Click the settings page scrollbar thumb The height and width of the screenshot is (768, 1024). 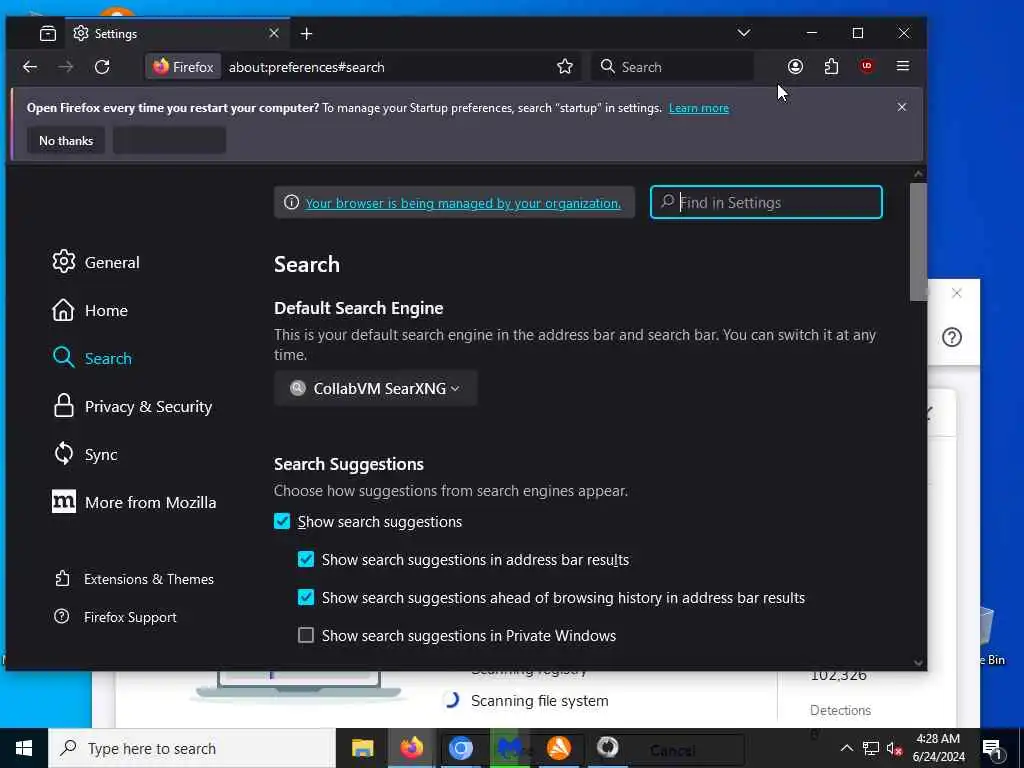coord(918,242)
